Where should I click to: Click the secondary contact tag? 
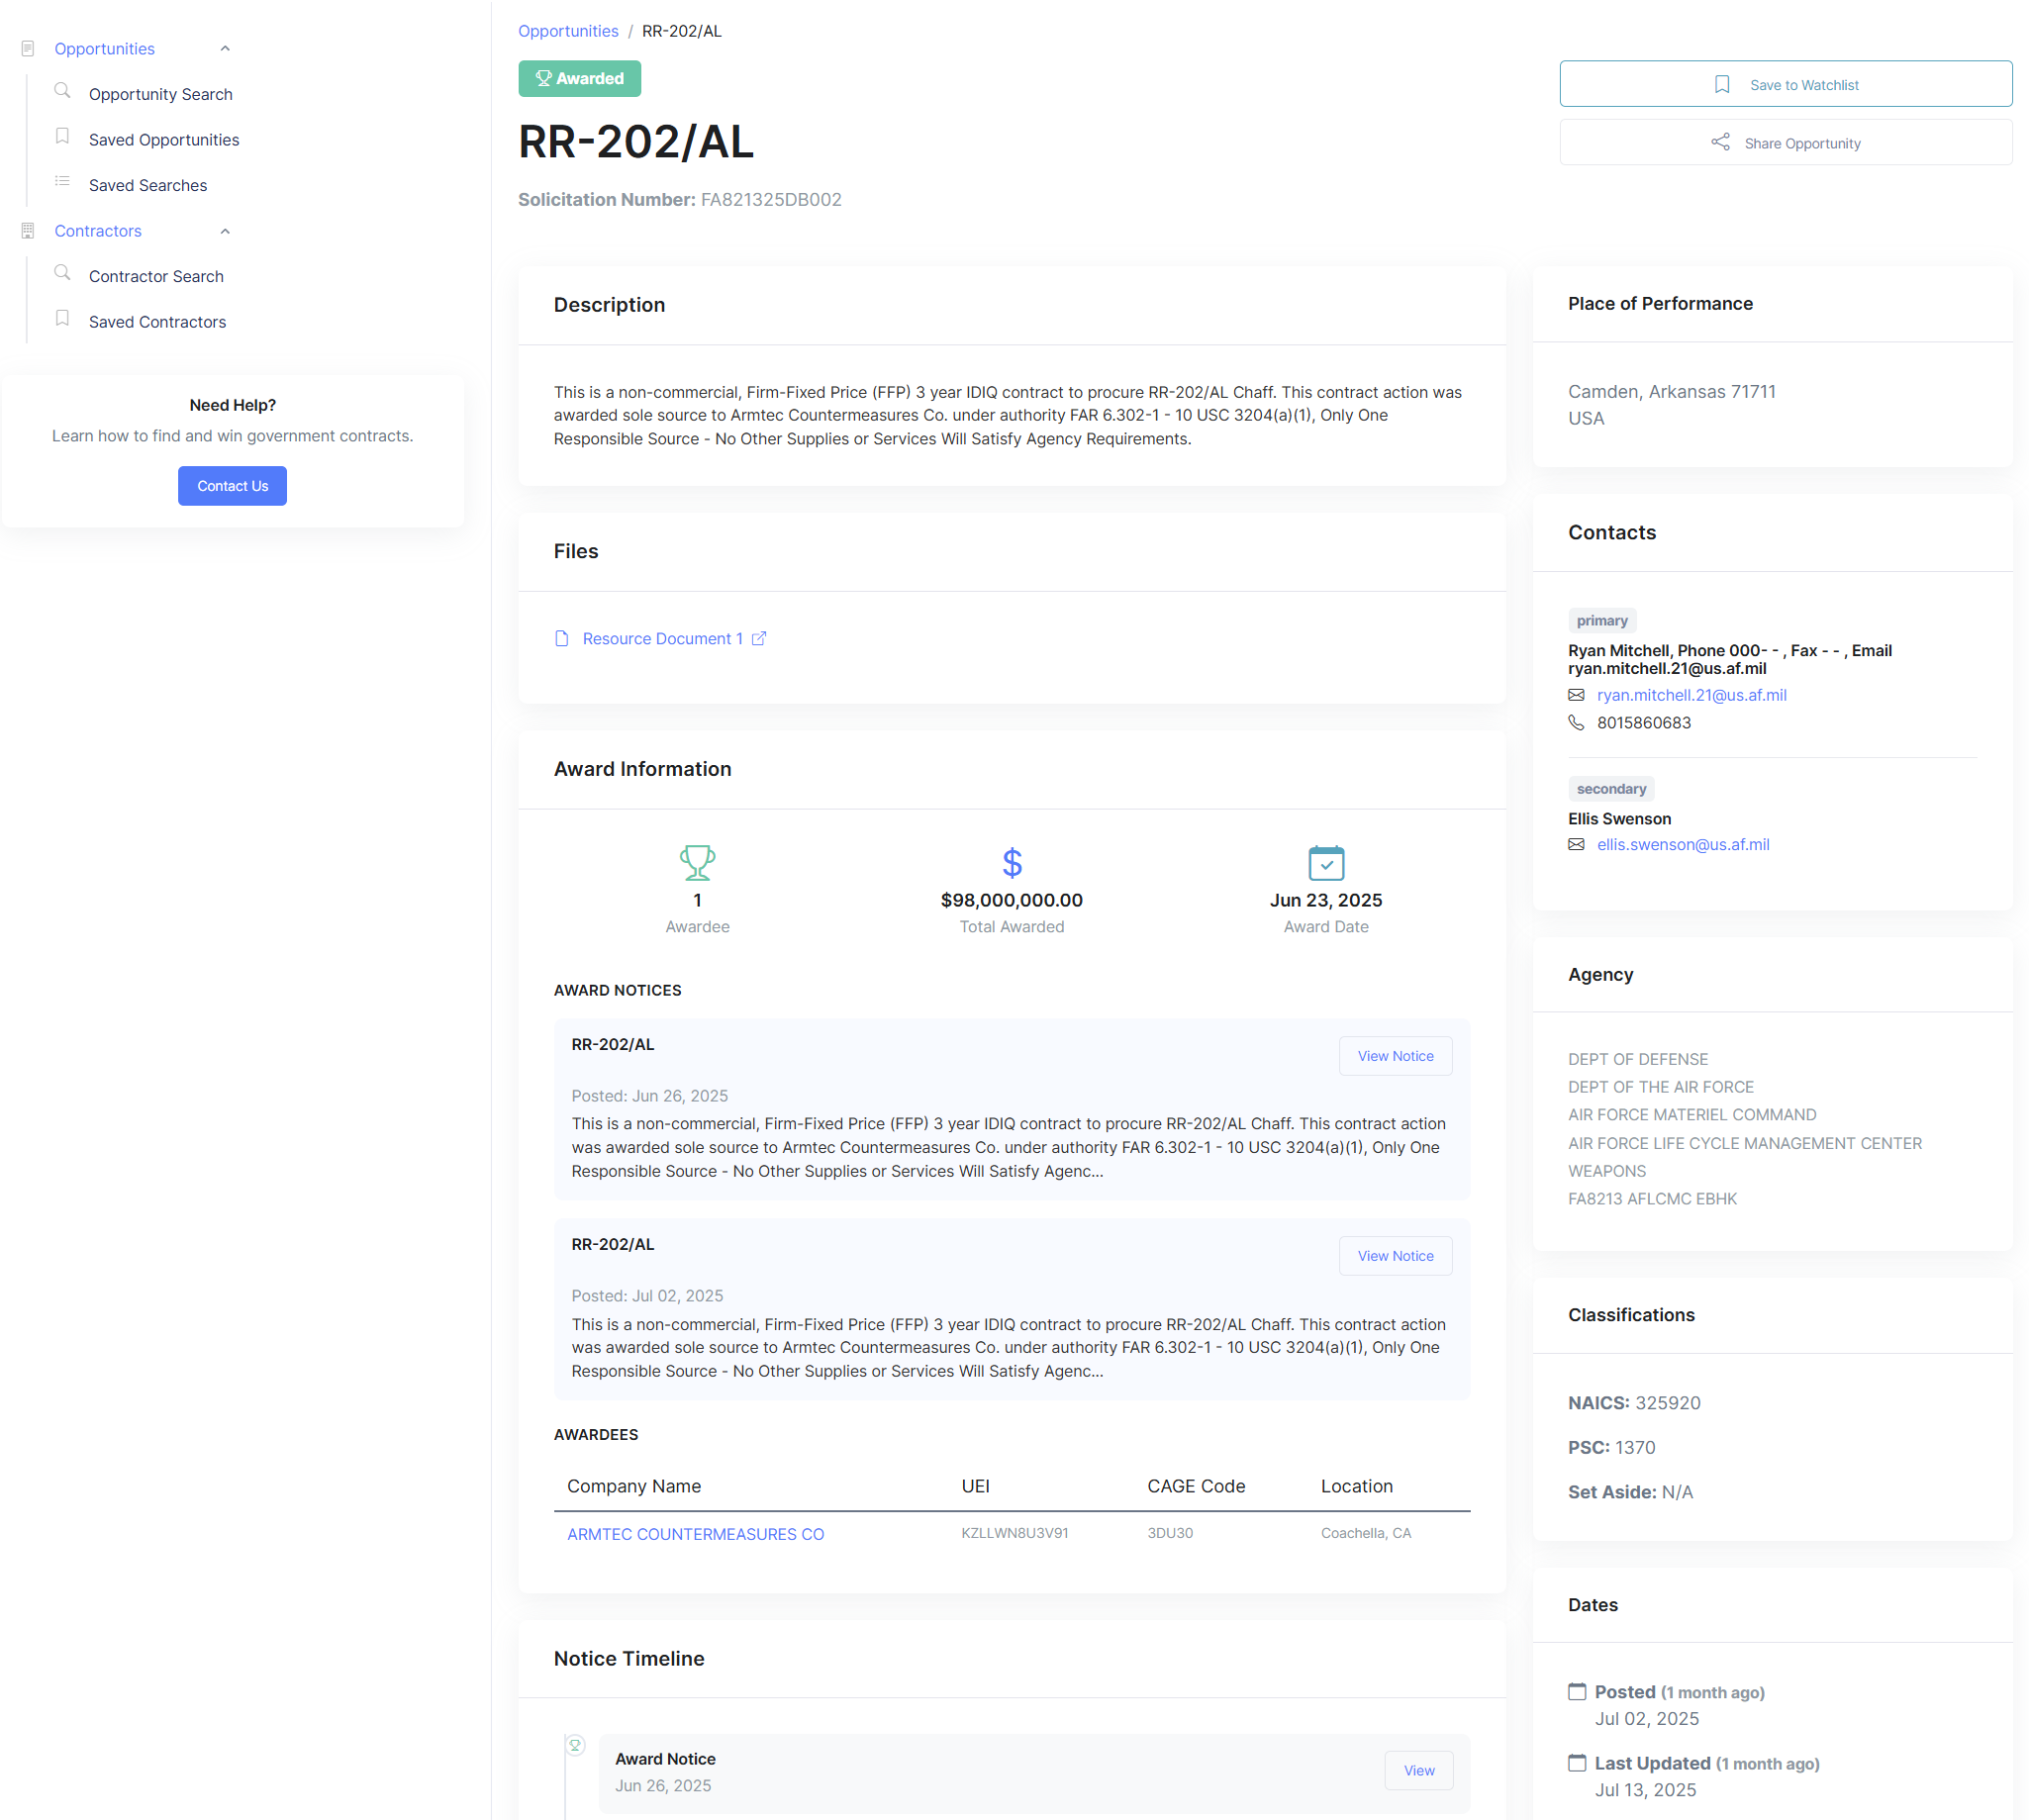coord(1611,789)
